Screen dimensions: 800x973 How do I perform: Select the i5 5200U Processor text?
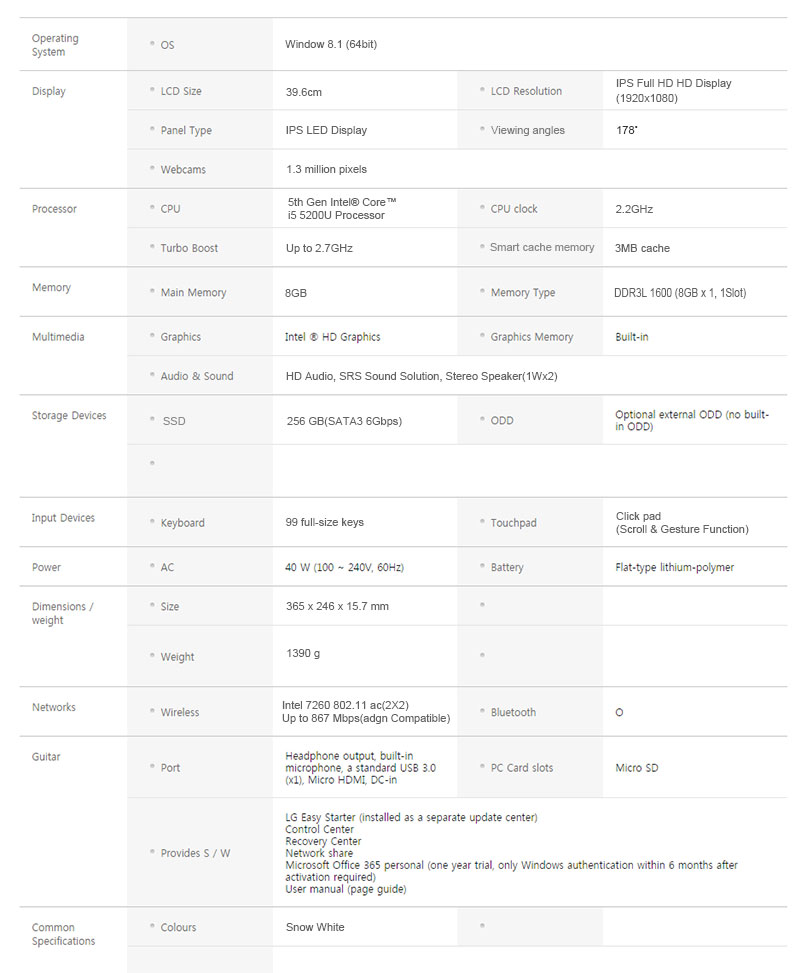tap(335, 215)
